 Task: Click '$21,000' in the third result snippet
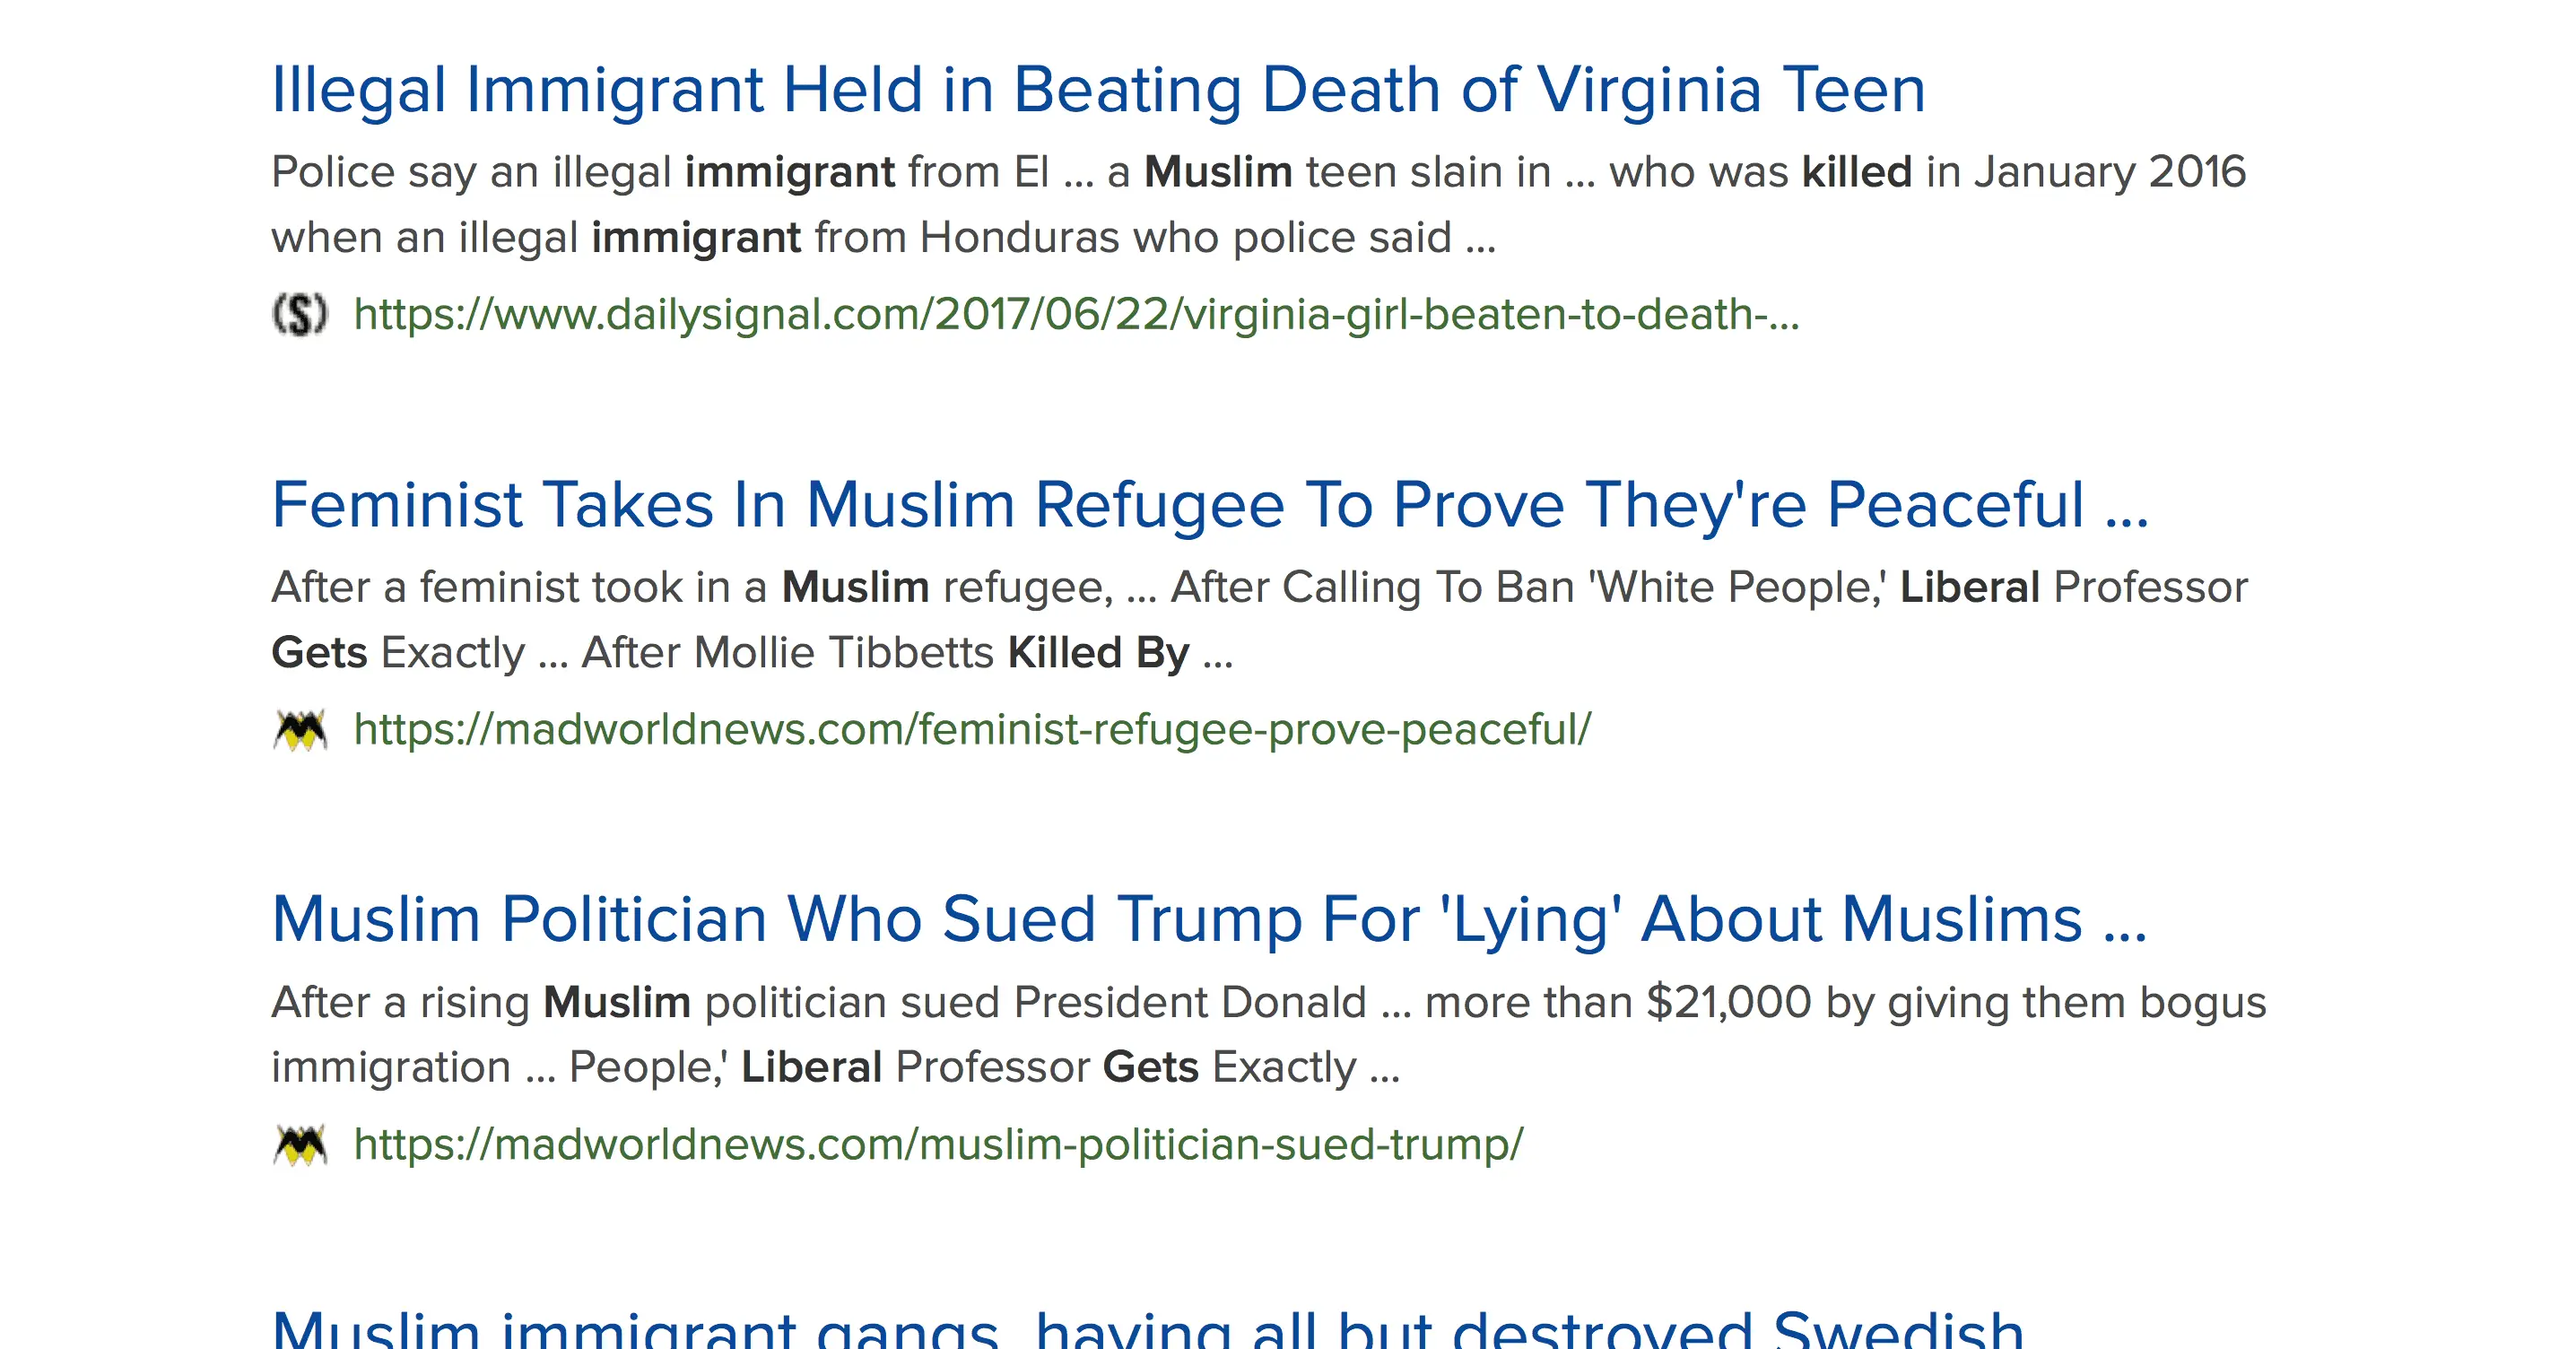[x=1728, y=1003]
